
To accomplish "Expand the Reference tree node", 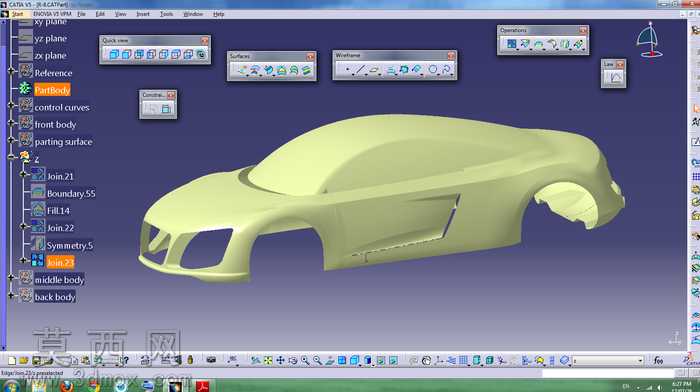I will 11,71.
